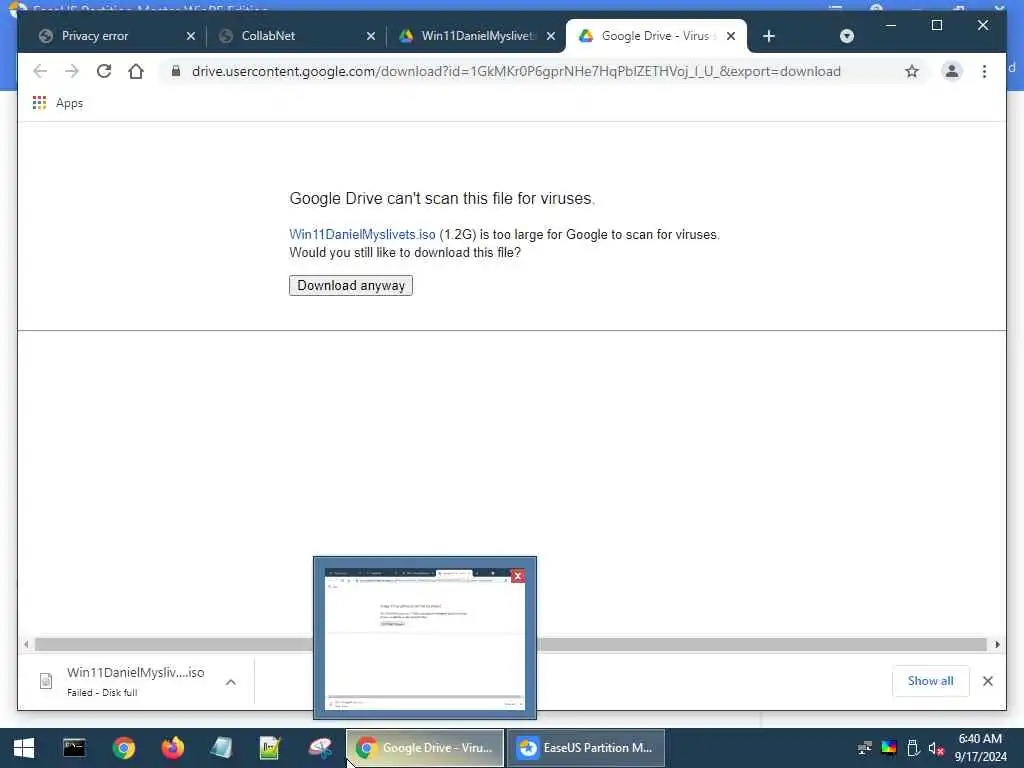Close the Google Drive - Virus tab
This screenshot has width=1024, height=768.
[731, 36]
